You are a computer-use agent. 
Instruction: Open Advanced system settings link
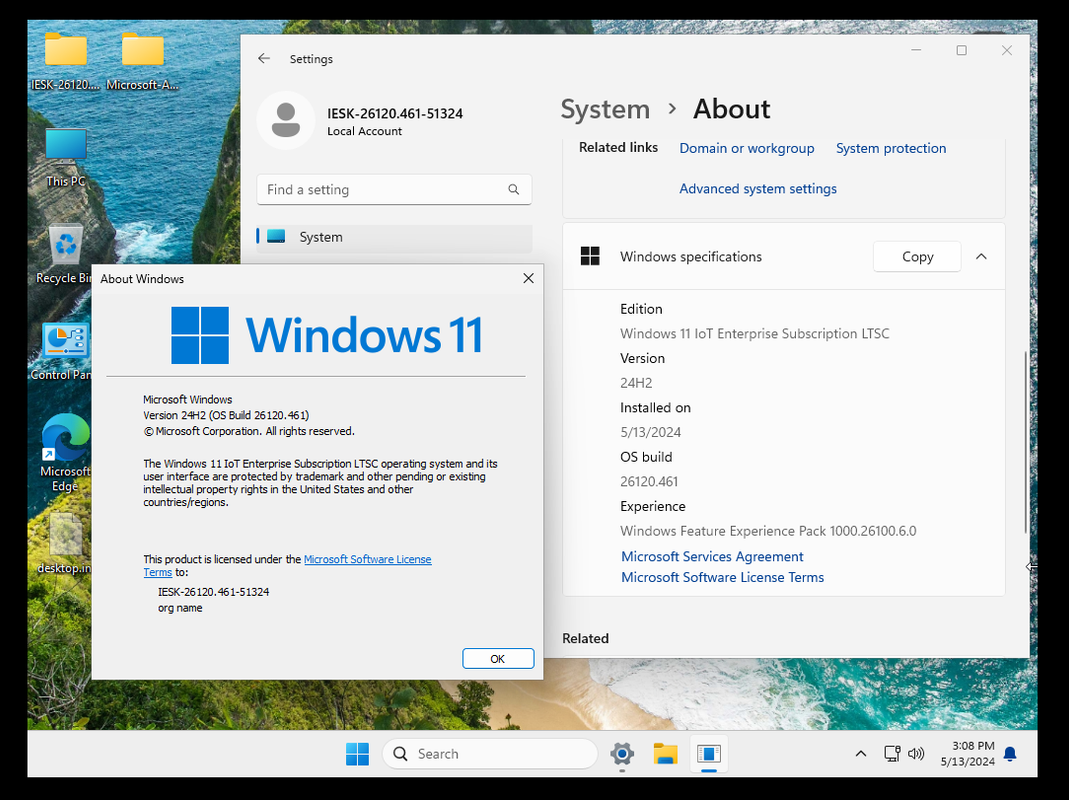point(757,188)
